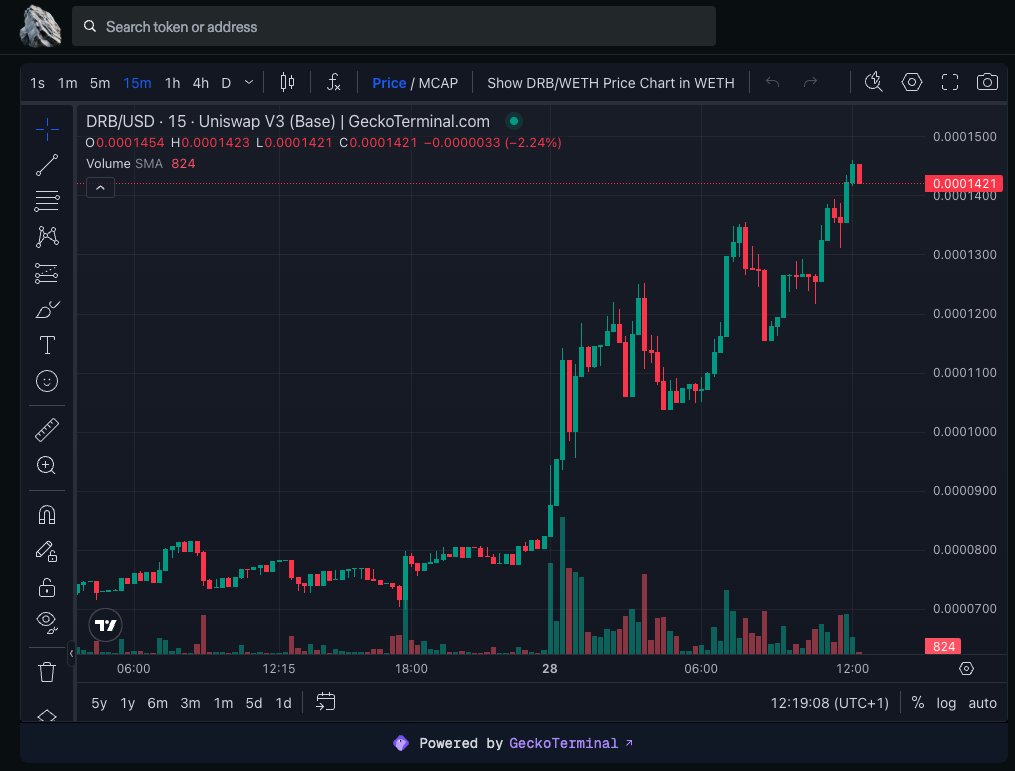The height and width of the screenshot is (771, 1015).
Task: Set date range to 5d
Action: (254, 703)
